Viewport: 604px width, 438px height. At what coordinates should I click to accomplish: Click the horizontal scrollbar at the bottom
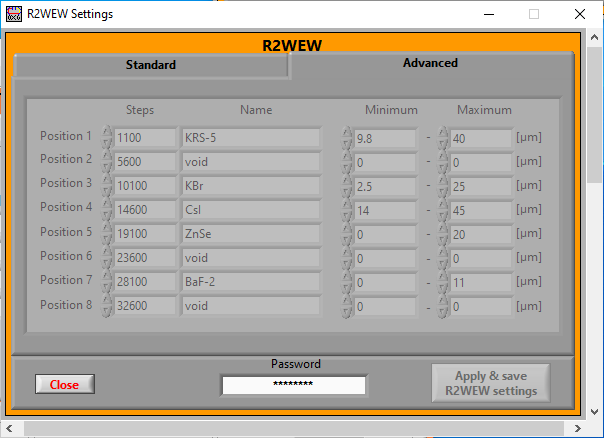click(x=300, y=429)
